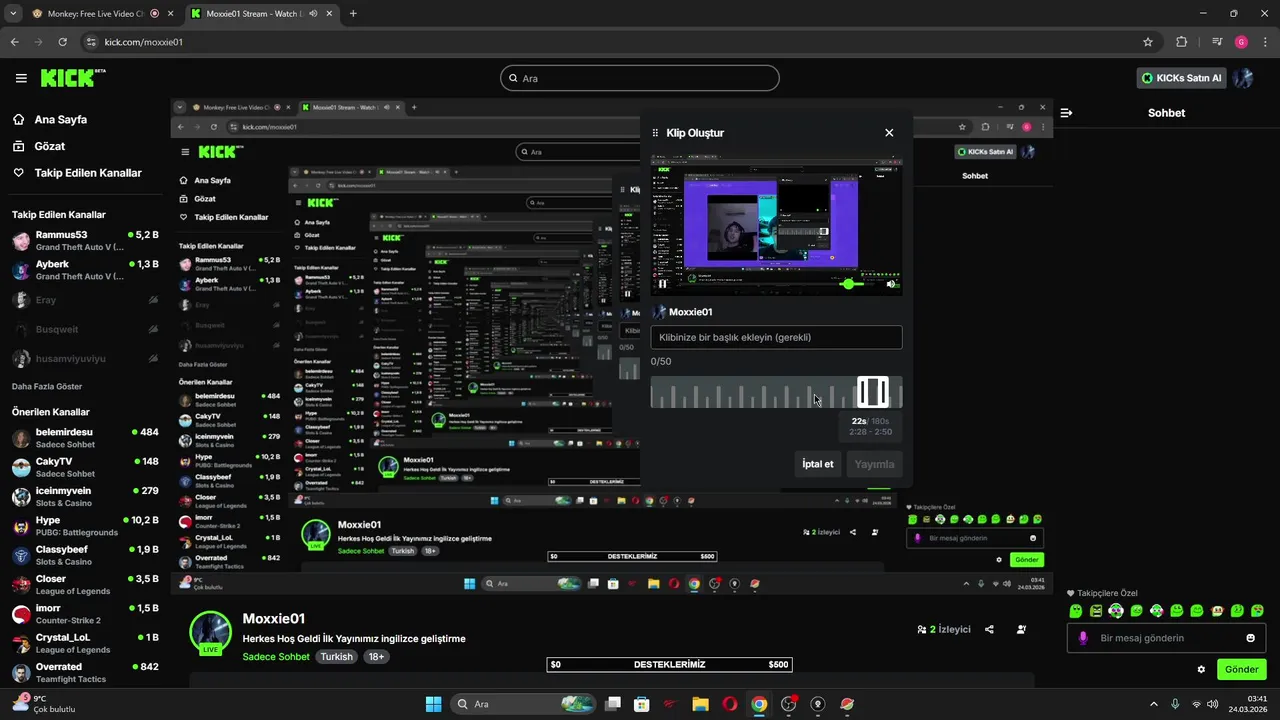Viewport: 1280px width, 720px height.
Task: Click the 2 İzleyici viewer count
Action: [x=944, y=629]
